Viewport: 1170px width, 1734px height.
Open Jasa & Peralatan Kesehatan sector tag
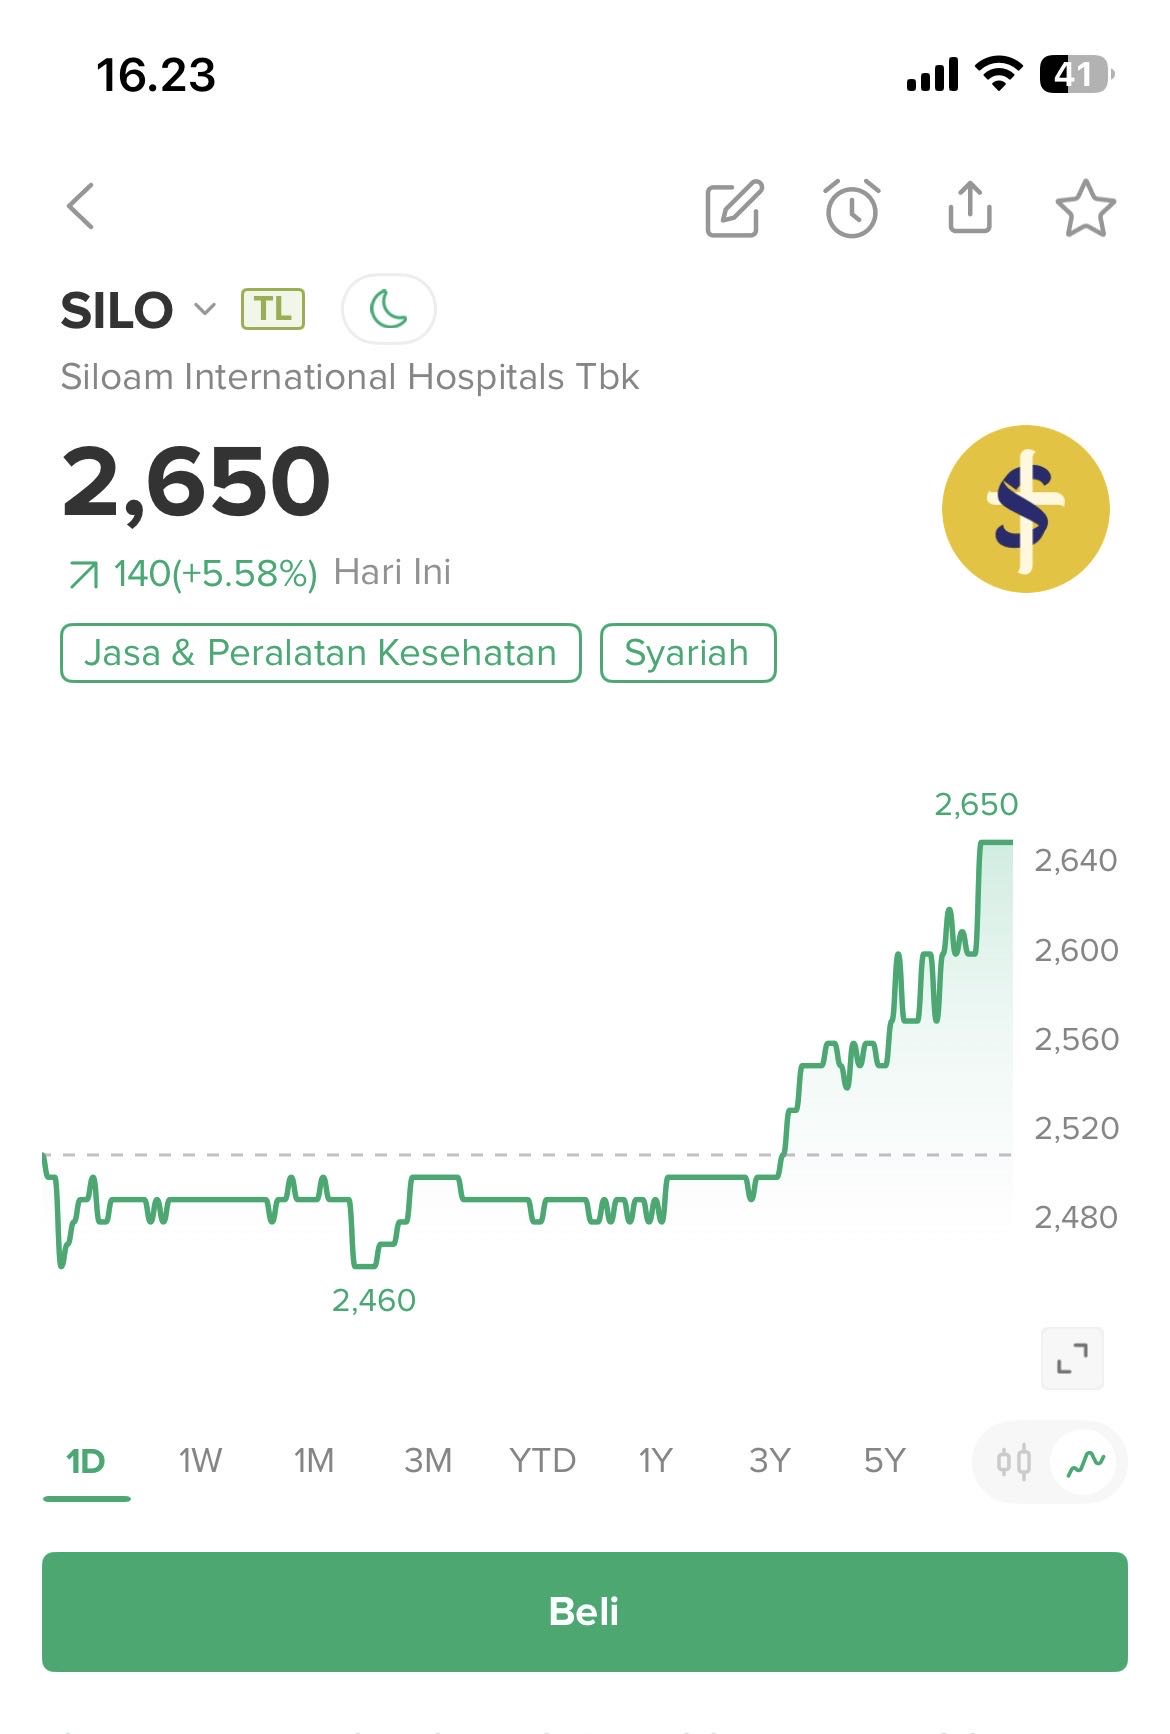click(320, 653)
